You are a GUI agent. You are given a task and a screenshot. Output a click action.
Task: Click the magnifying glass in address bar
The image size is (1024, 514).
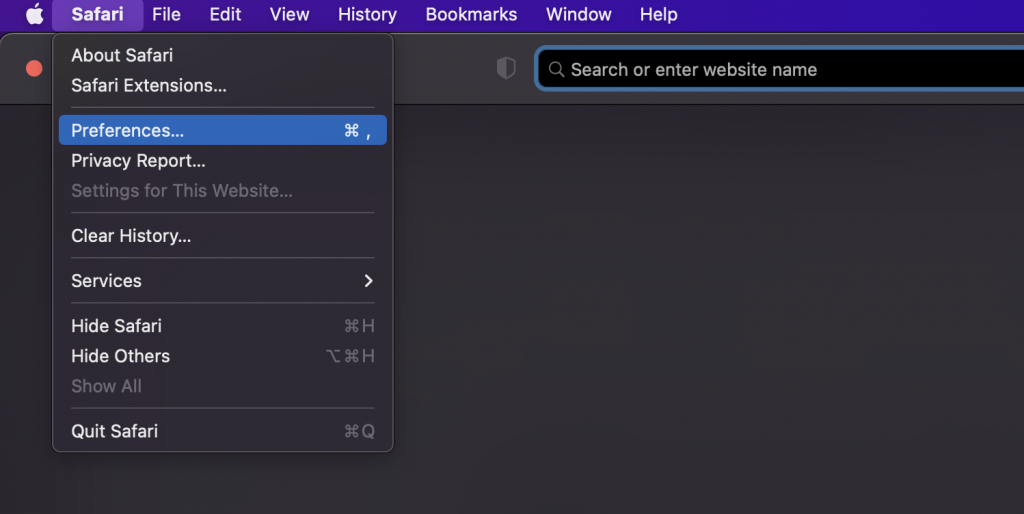coord(557,70)
